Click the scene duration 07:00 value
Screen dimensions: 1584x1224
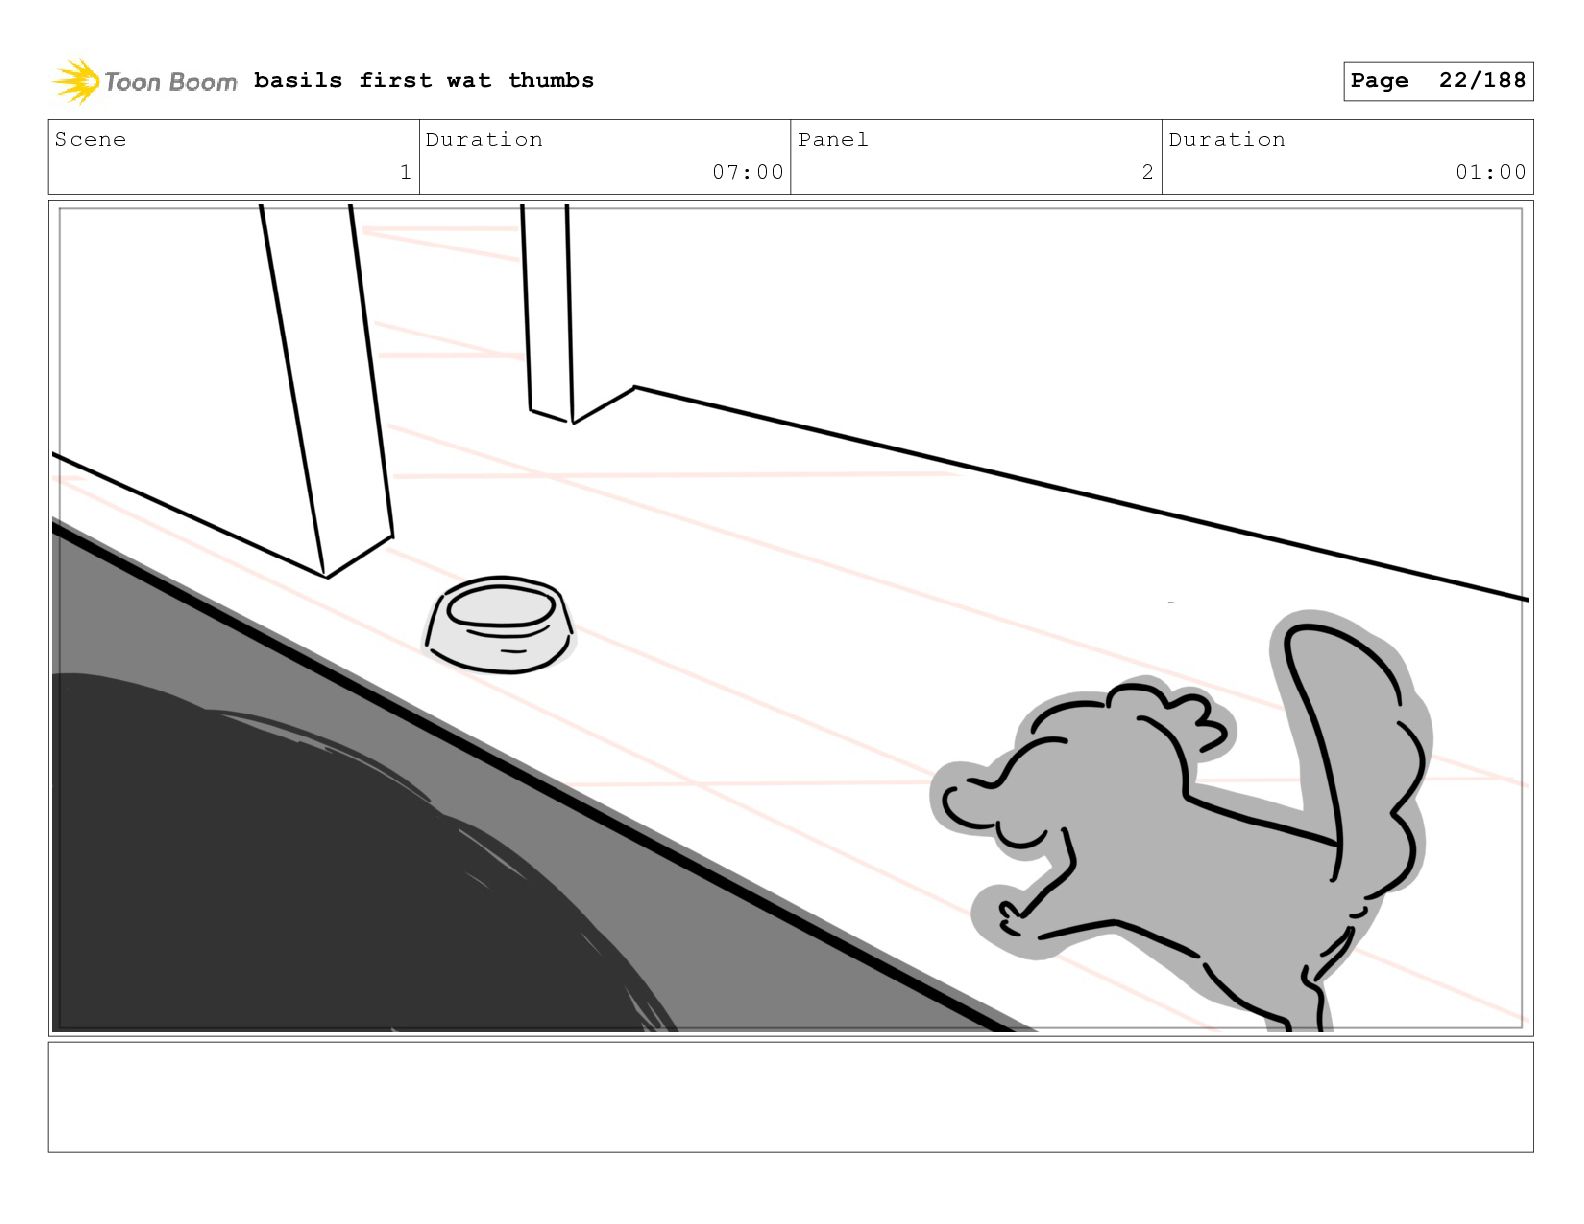tap(748, 172)
